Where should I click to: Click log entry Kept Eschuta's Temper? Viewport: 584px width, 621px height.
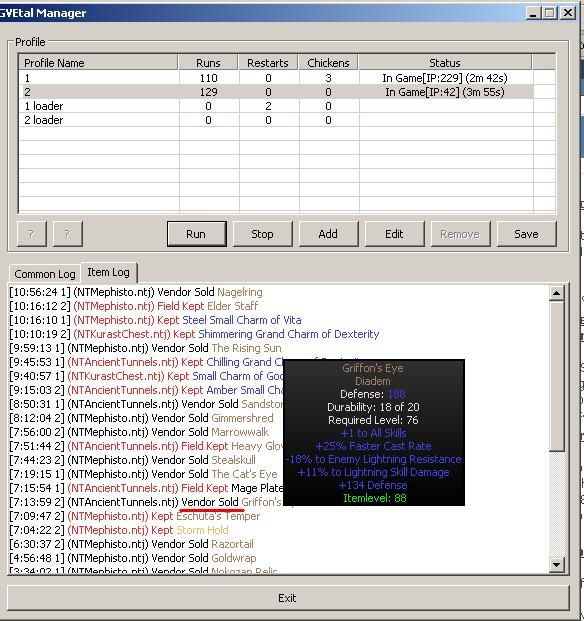(x=135, y=516)
